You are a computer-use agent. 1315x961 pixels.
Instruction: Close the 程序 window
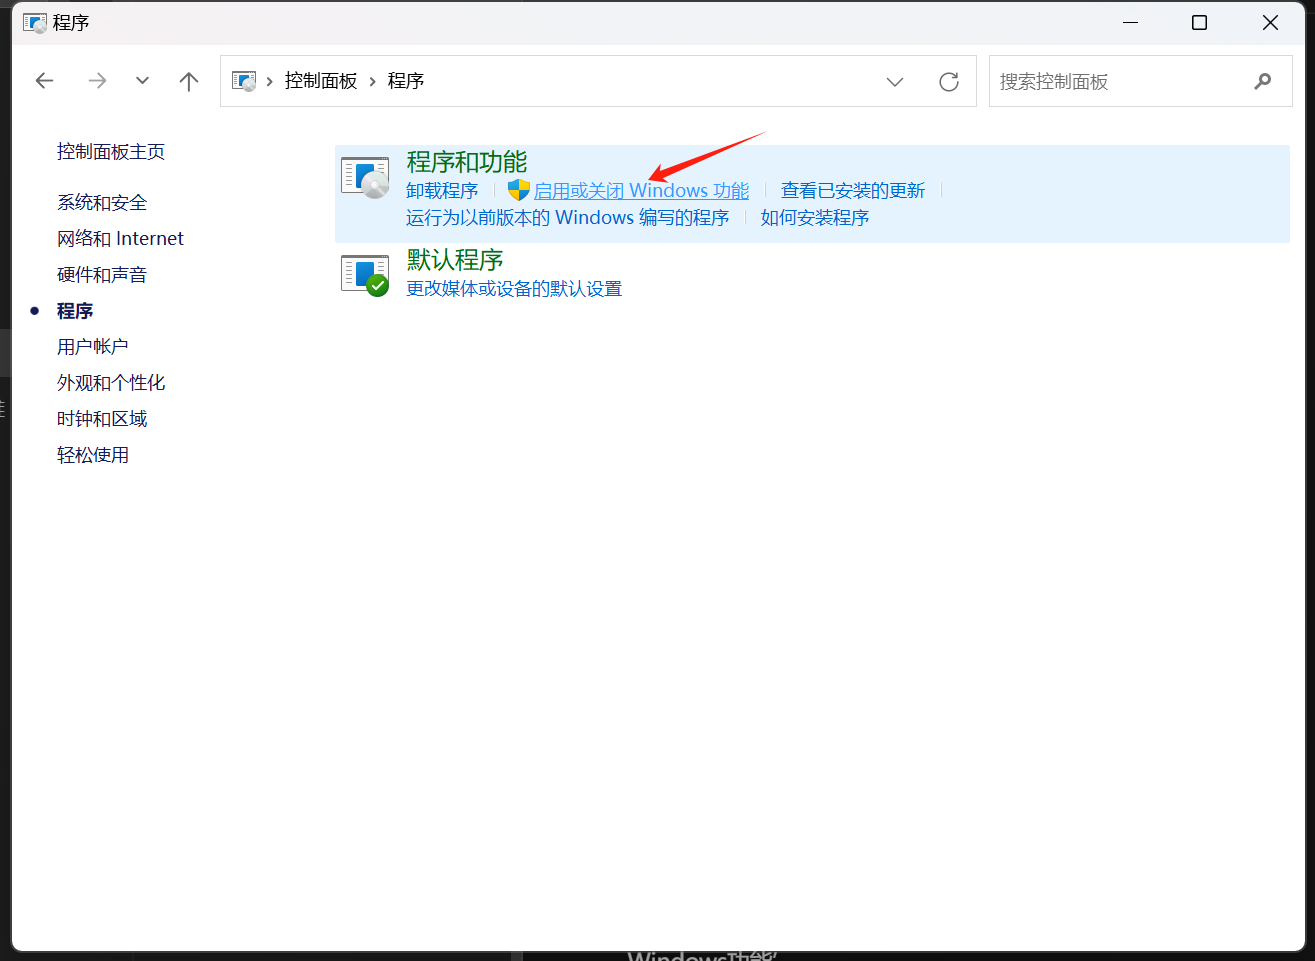click(1270, 22)
